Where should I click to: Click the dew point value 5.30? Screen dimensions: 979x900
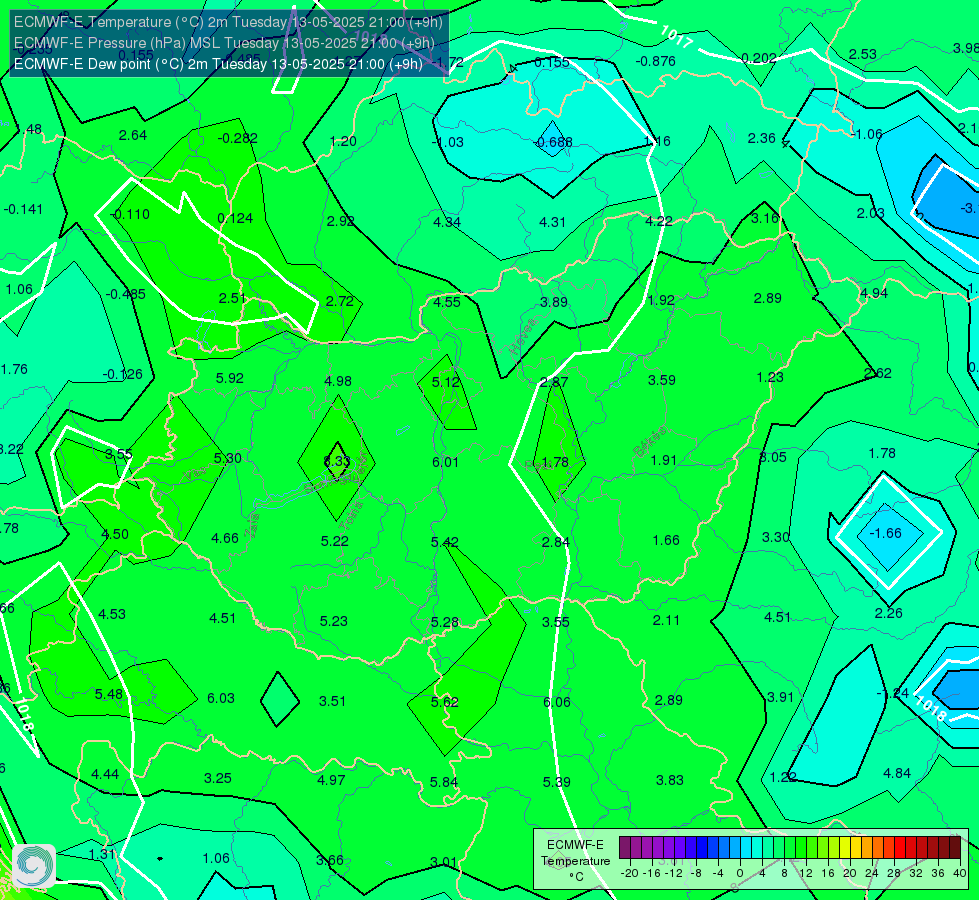pos(228,458)
